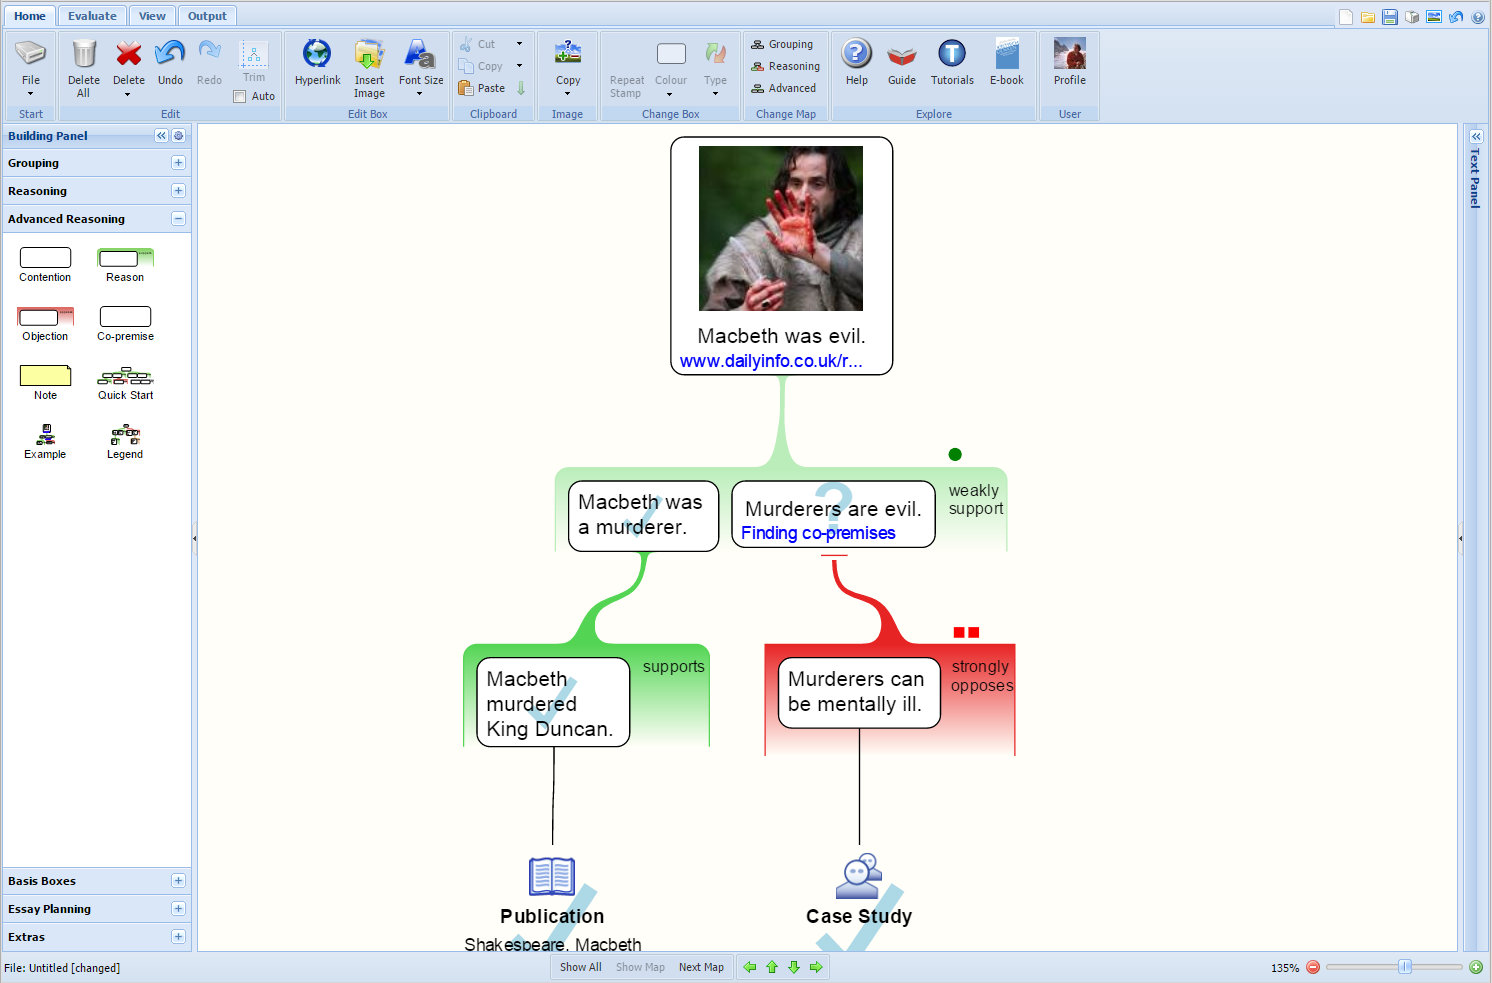The image size is (1492, 983).
Task: Click the green down arrow navigation icon
Action: pos(794,967)
